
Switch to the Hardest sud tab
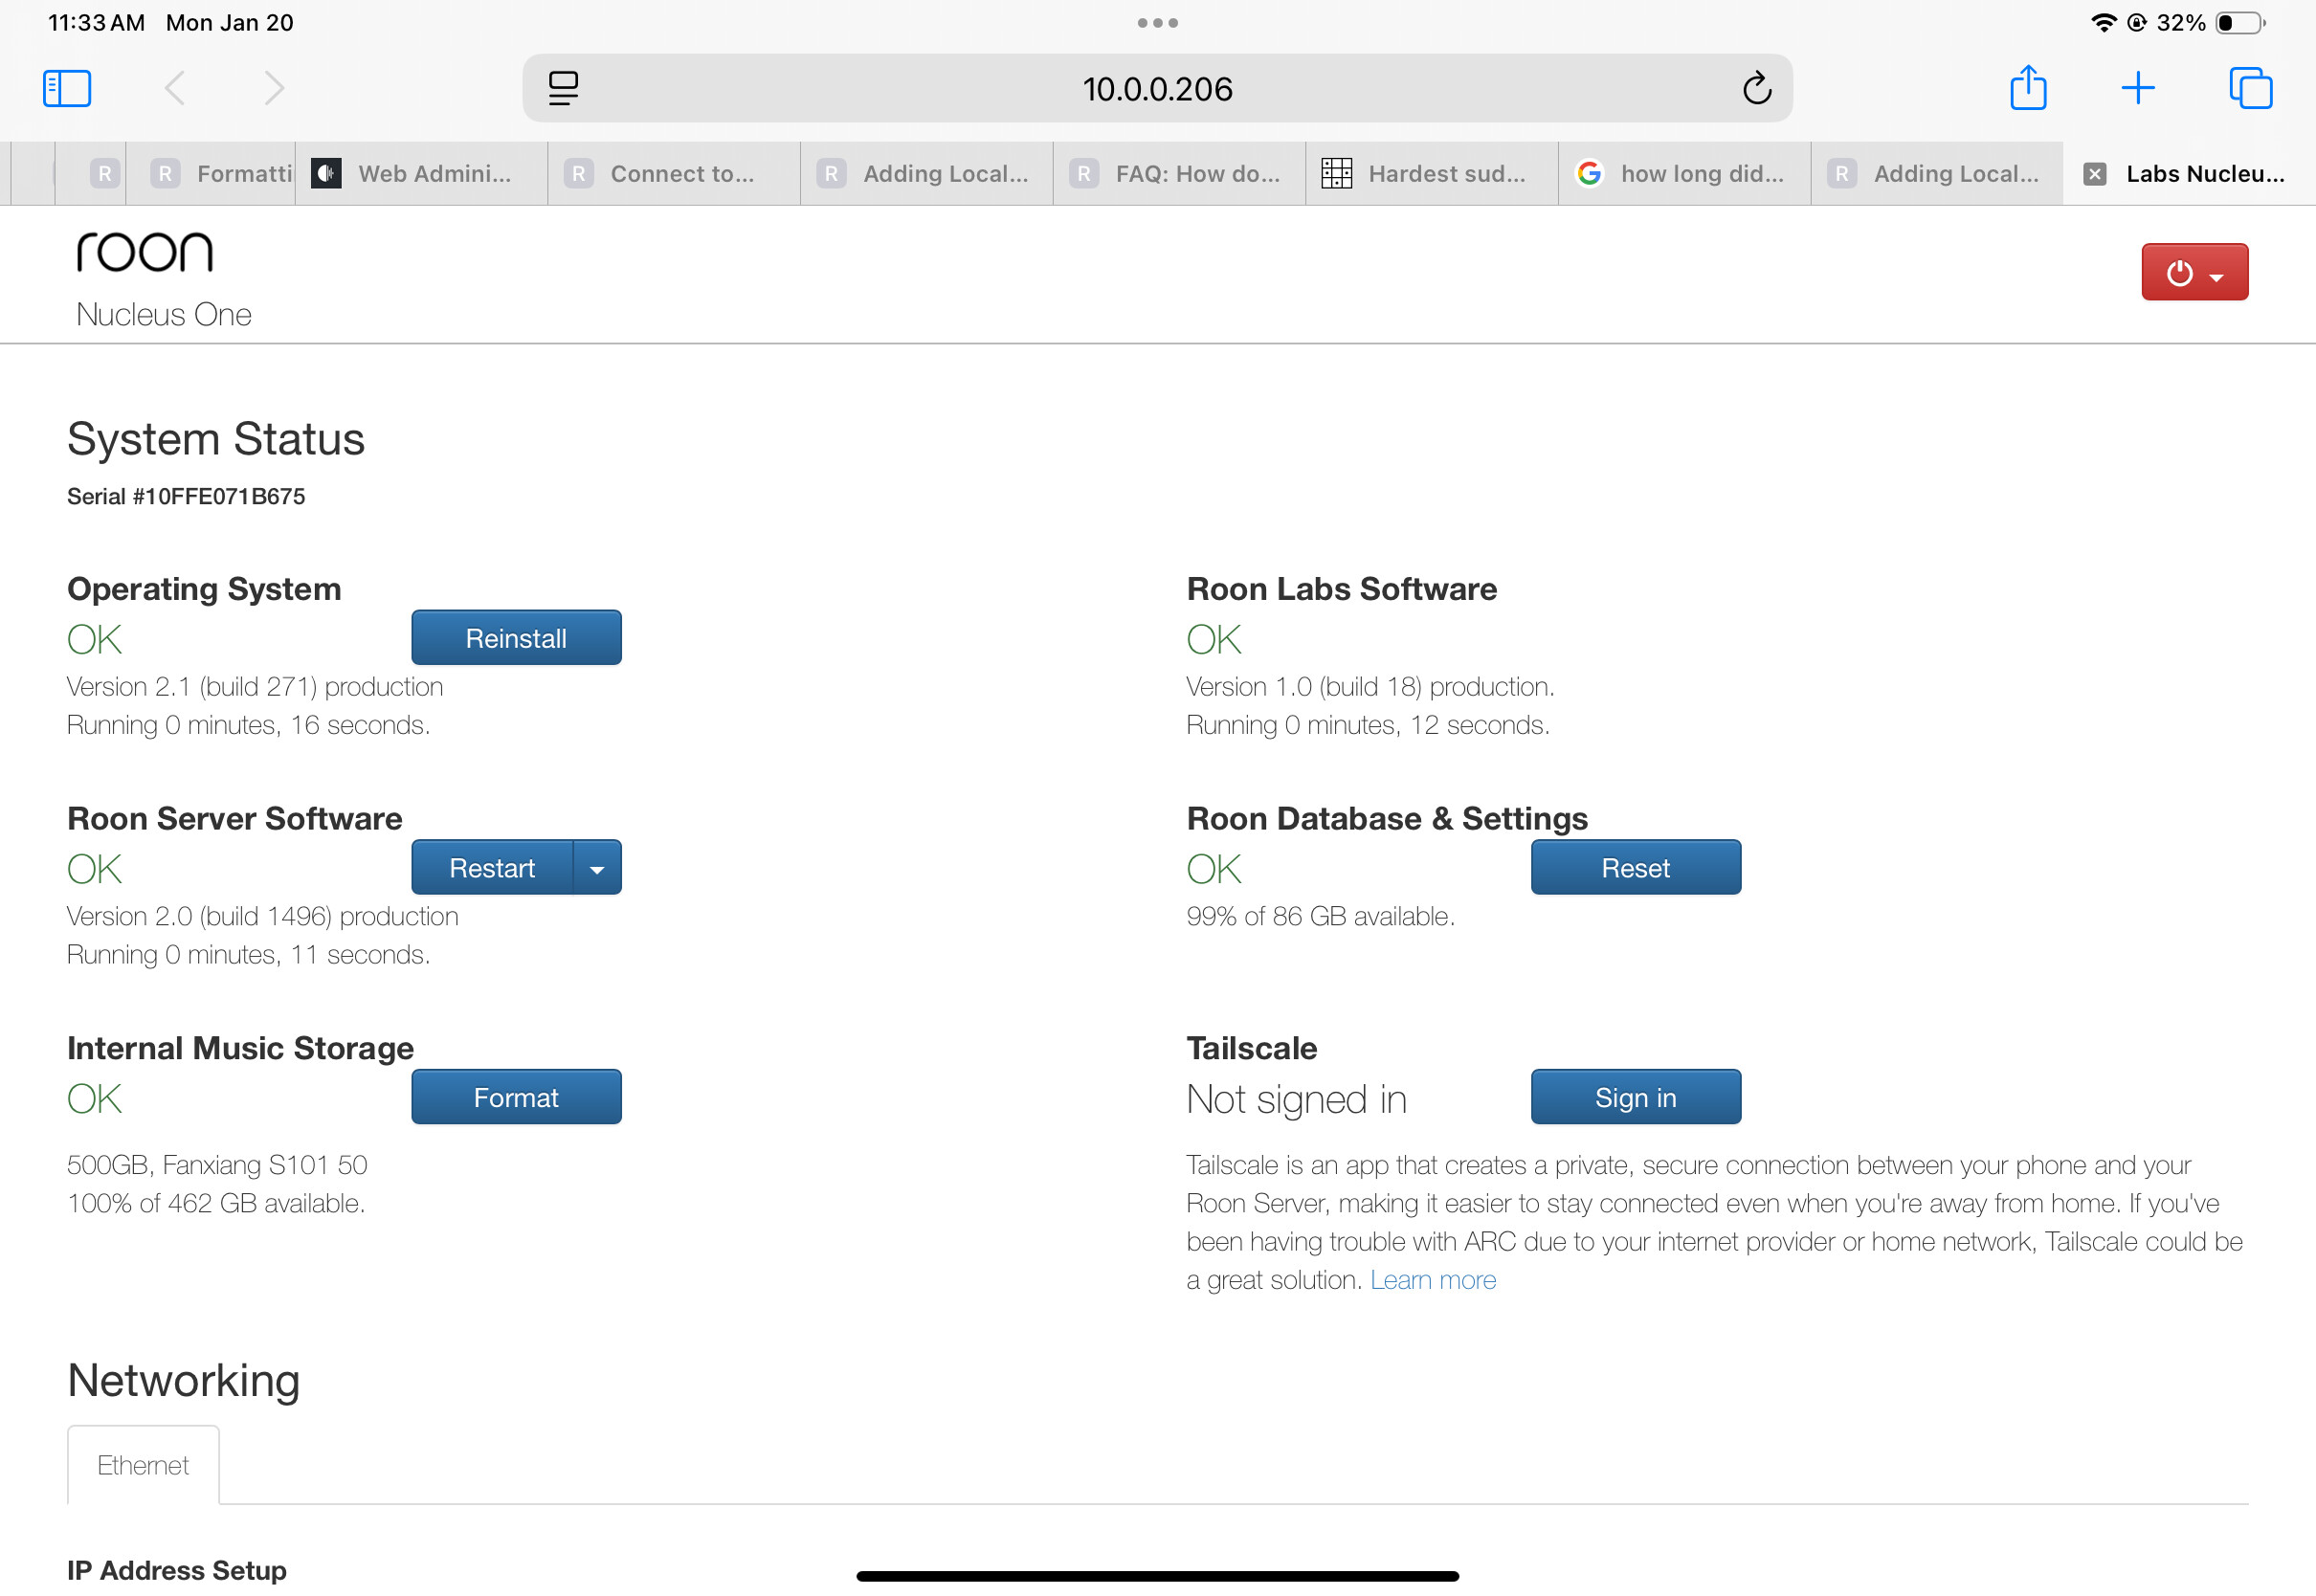[x=1432, y=174]
